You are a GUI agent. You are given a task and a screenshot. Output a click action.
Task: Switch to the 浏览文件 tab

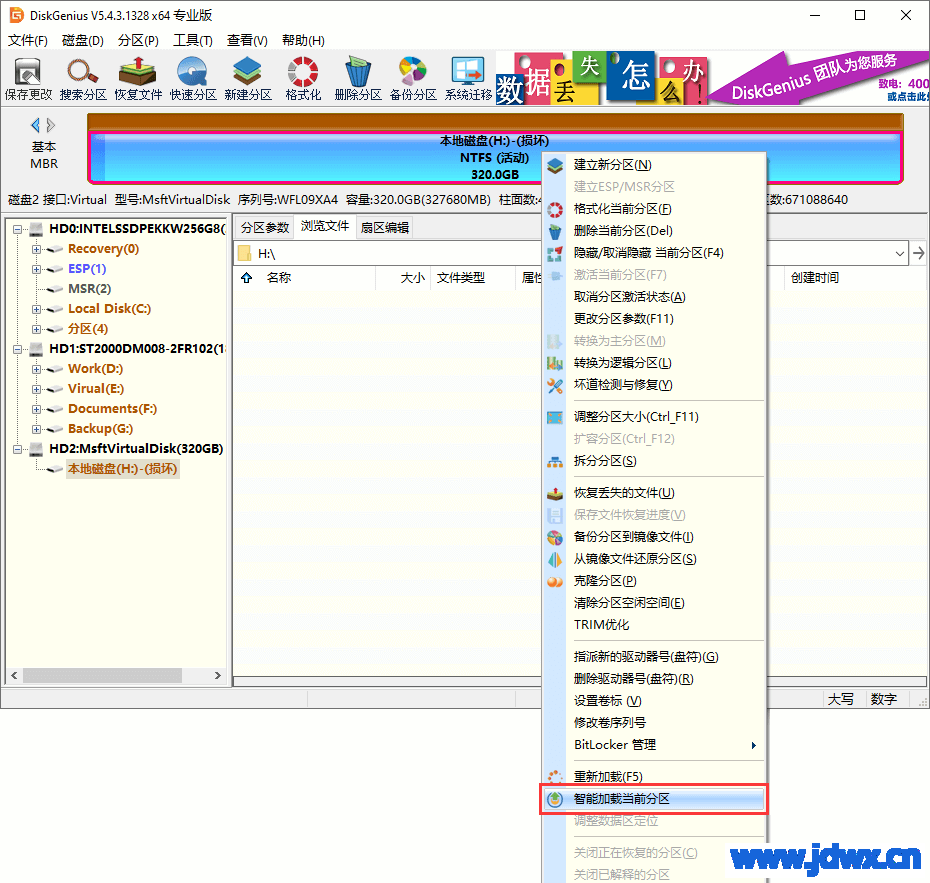(324, 226)
